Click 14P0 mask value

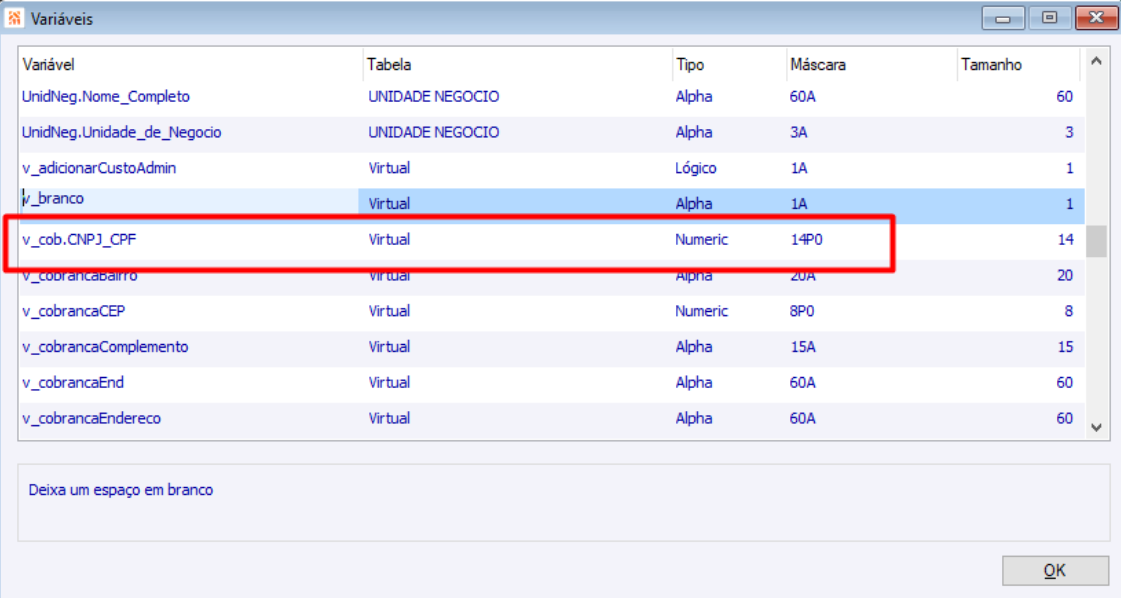806,240
